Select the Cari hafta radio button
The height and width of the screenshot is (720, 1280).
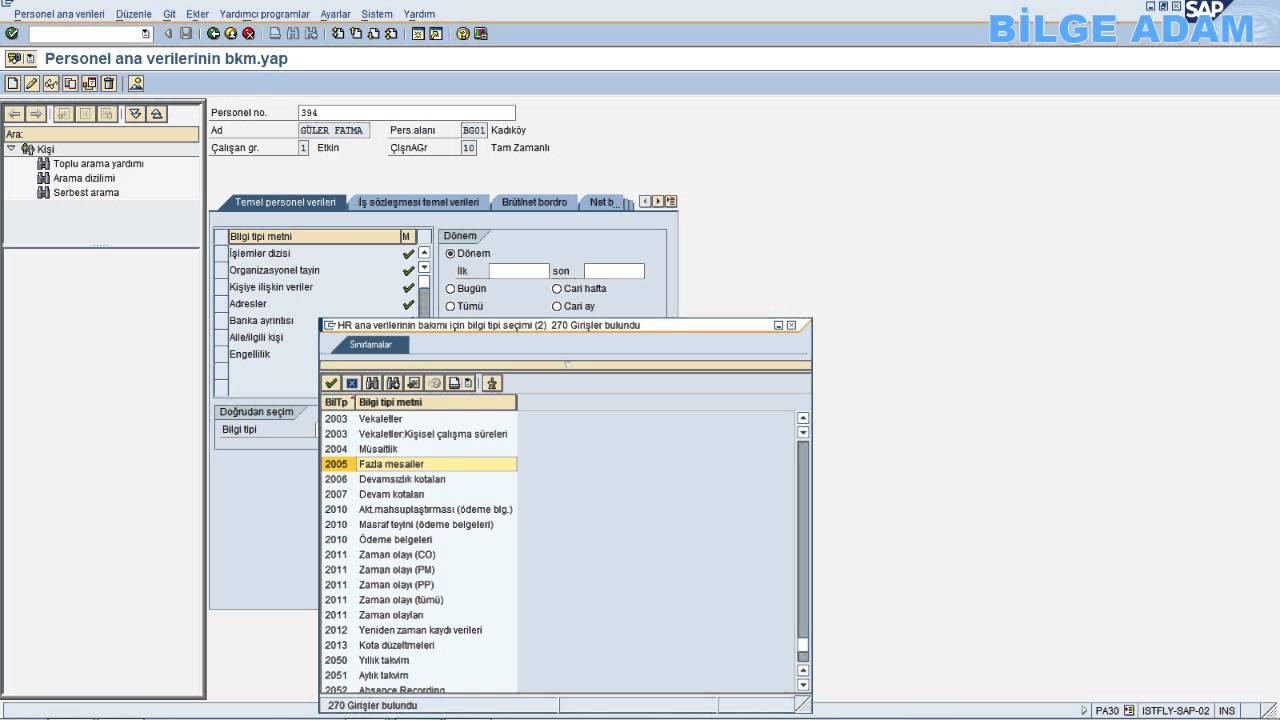557,289
